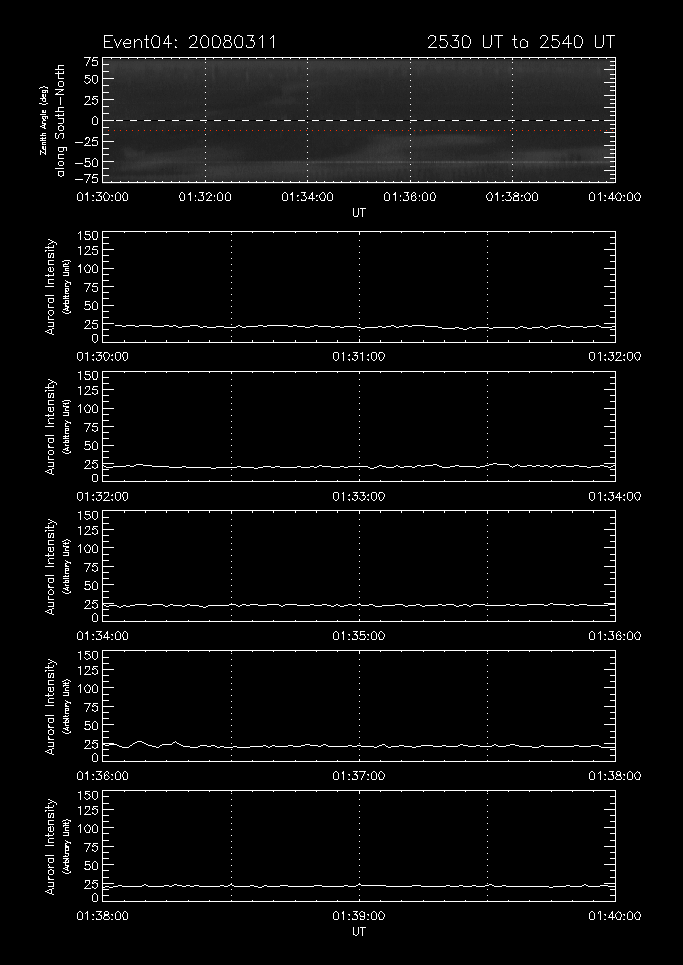
Task: Click the '01:31:00' time label
Action: pos(359,357)
